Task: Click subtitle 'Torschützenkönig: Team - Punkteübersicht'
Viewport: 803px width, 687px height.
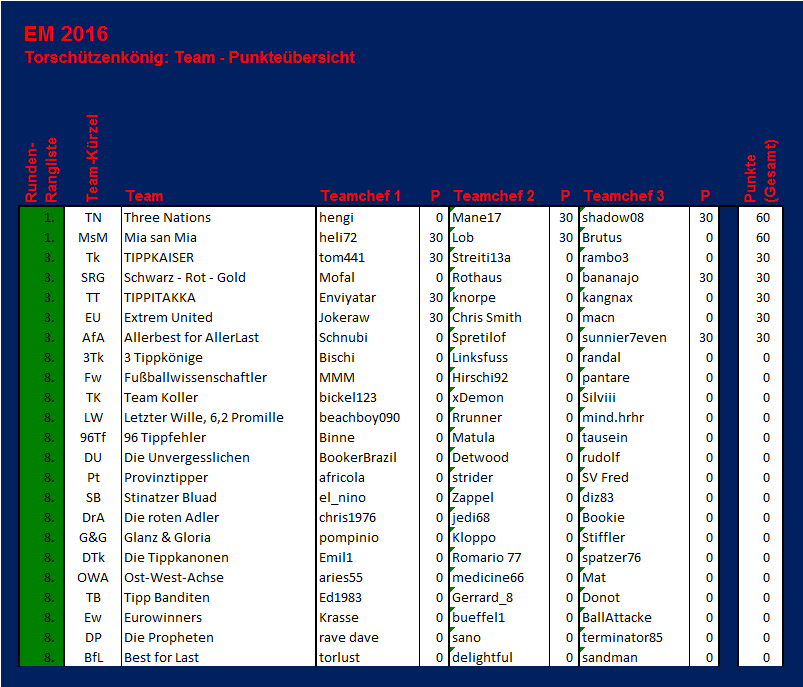Action: click(189, 57)
